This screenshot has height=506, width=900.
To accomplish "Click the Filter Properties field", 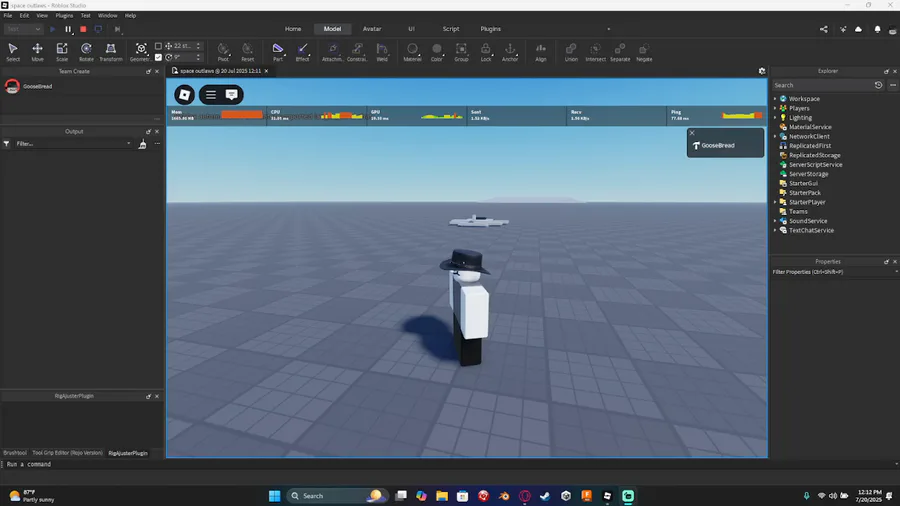I will coord(832,272).
